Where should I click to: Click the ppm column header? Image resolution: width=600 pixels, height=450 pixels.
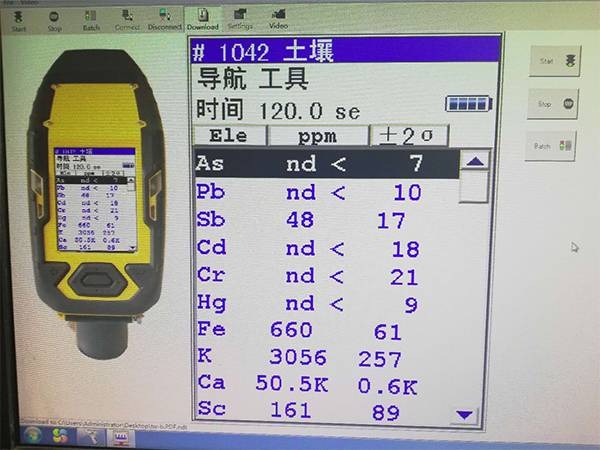click(x=318, y=136)
